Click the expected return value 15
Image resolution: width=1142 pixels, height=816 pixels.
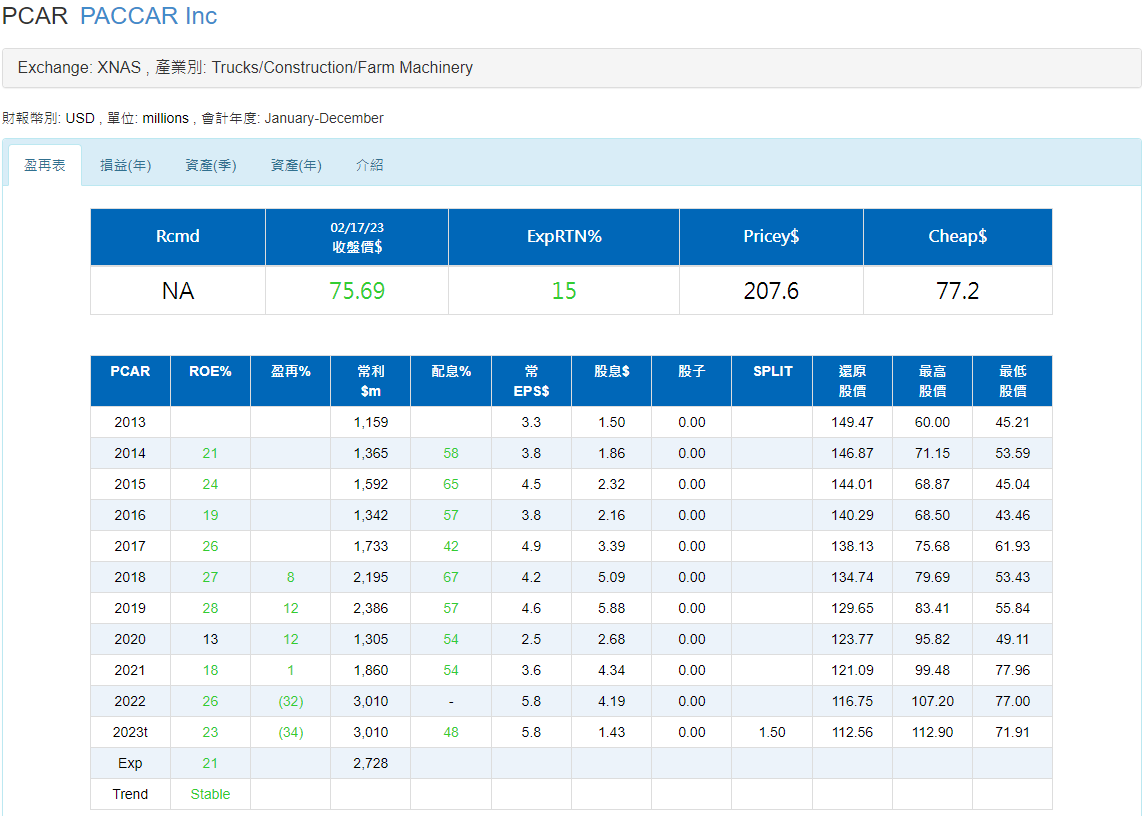point(564,291)
